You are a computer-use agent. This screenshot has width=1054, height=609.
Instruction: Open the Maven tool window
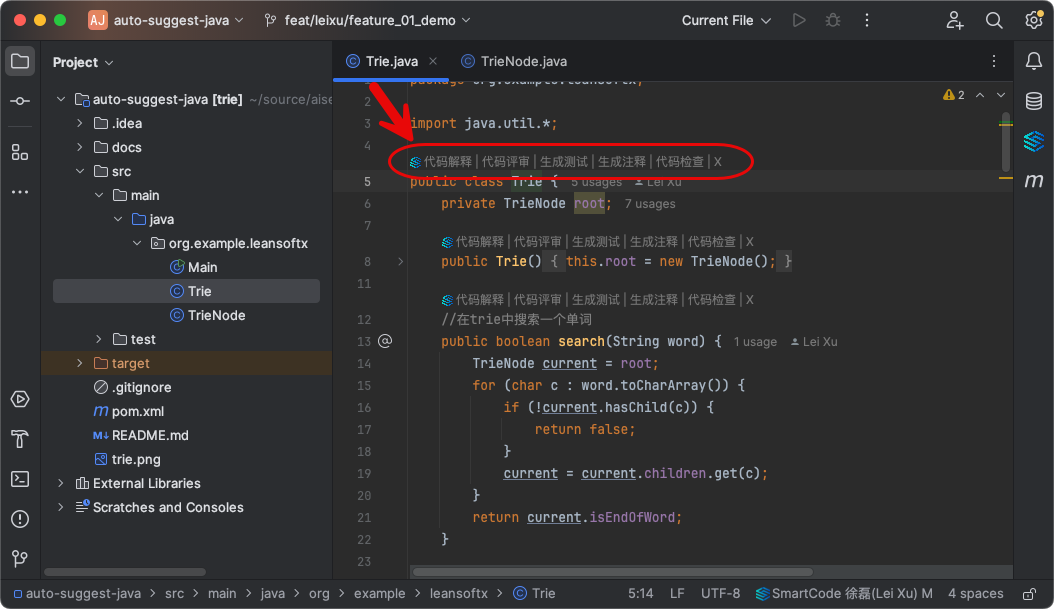coord(1034,180)
